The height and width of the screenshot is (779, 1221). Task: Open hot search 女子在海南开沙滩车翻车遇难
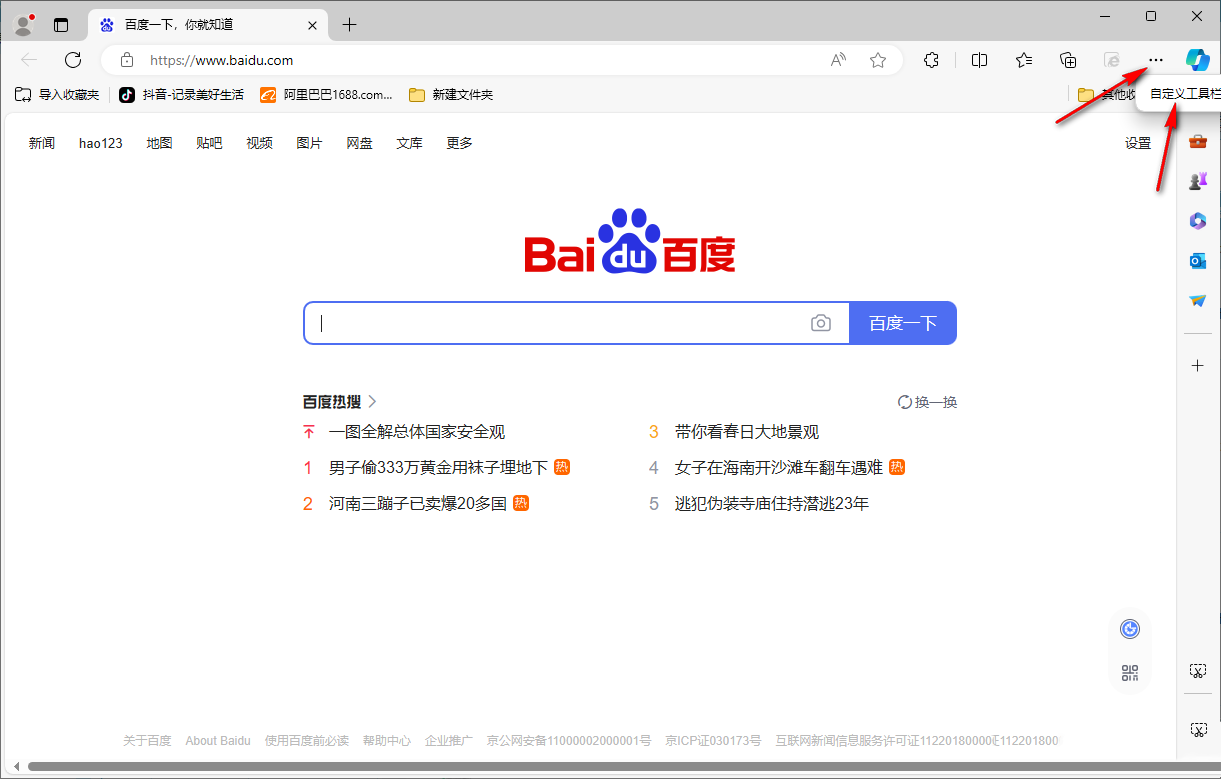(x=779, y=468)
